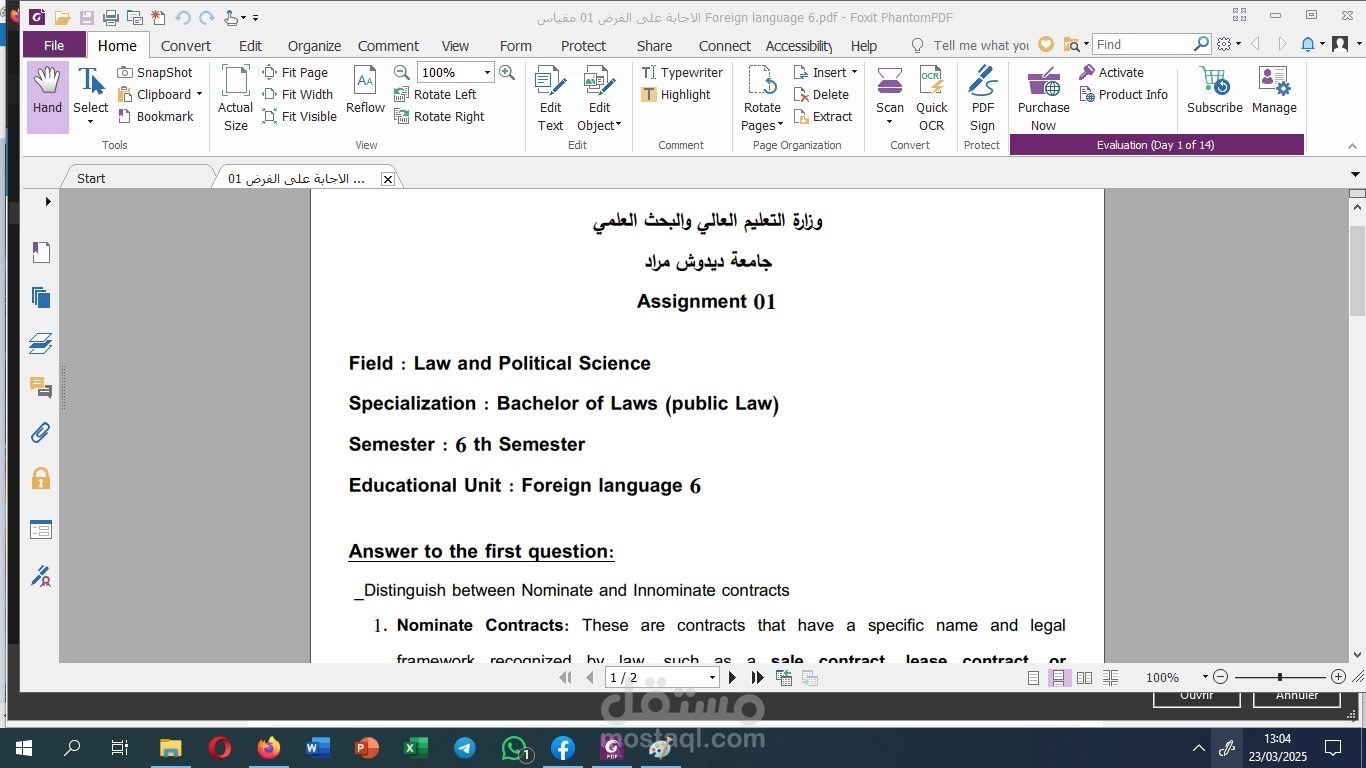Image resolution: width=1366 pixels, height=768 pixels.
Task: Choose Fit Width view
Action: pos(297,94)
